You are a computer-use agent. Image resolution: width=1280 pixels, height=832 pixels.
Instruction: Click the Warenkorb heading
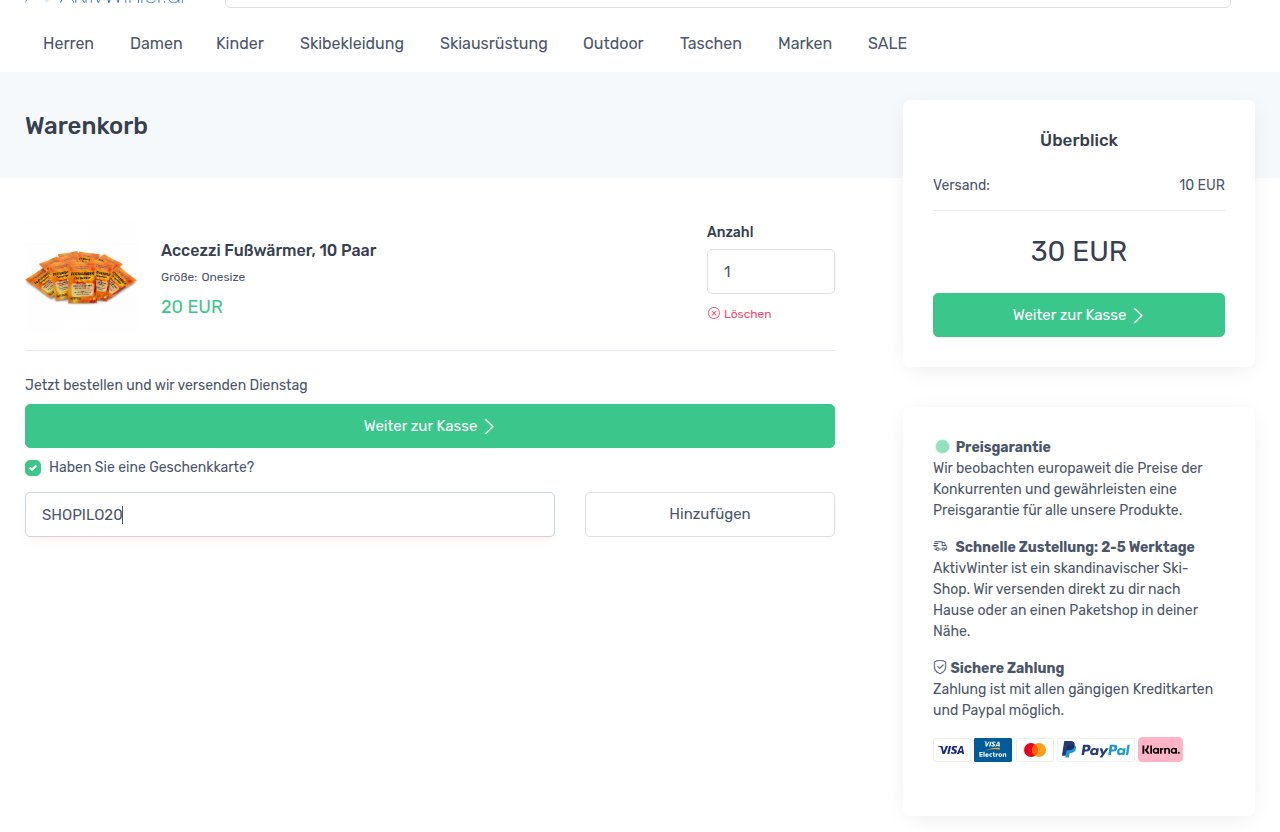click(x=86, y=126)
